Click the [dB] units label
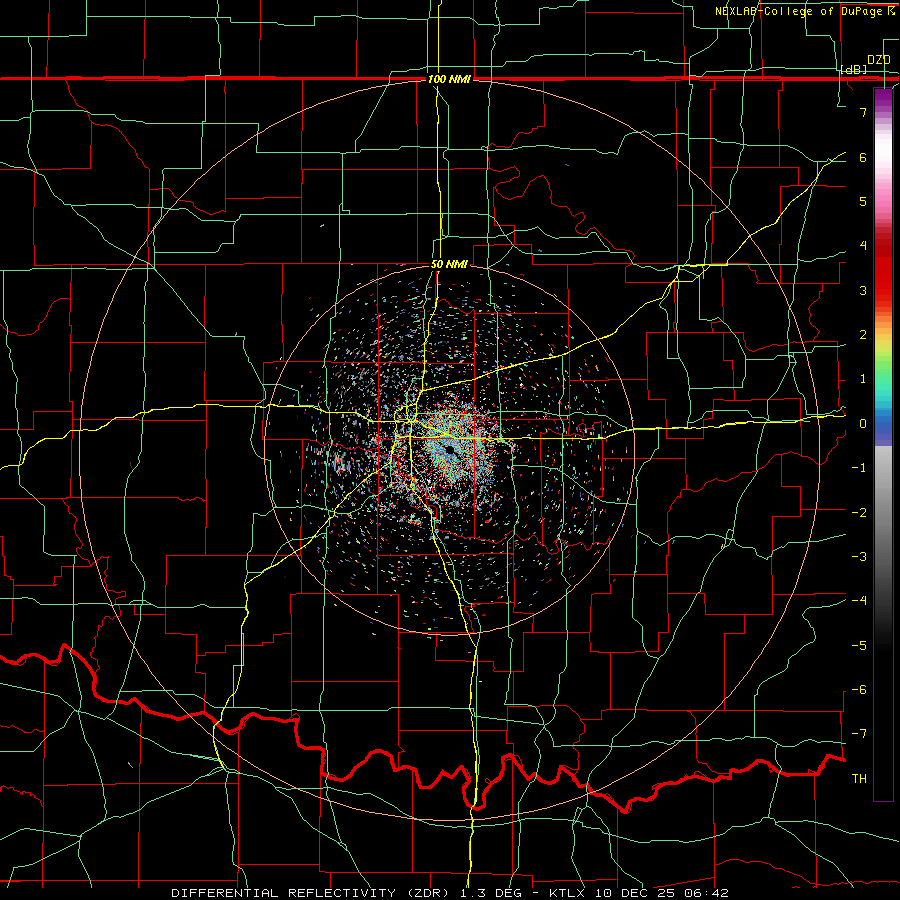Screen dimensions: 900x900 click(854, 69)
